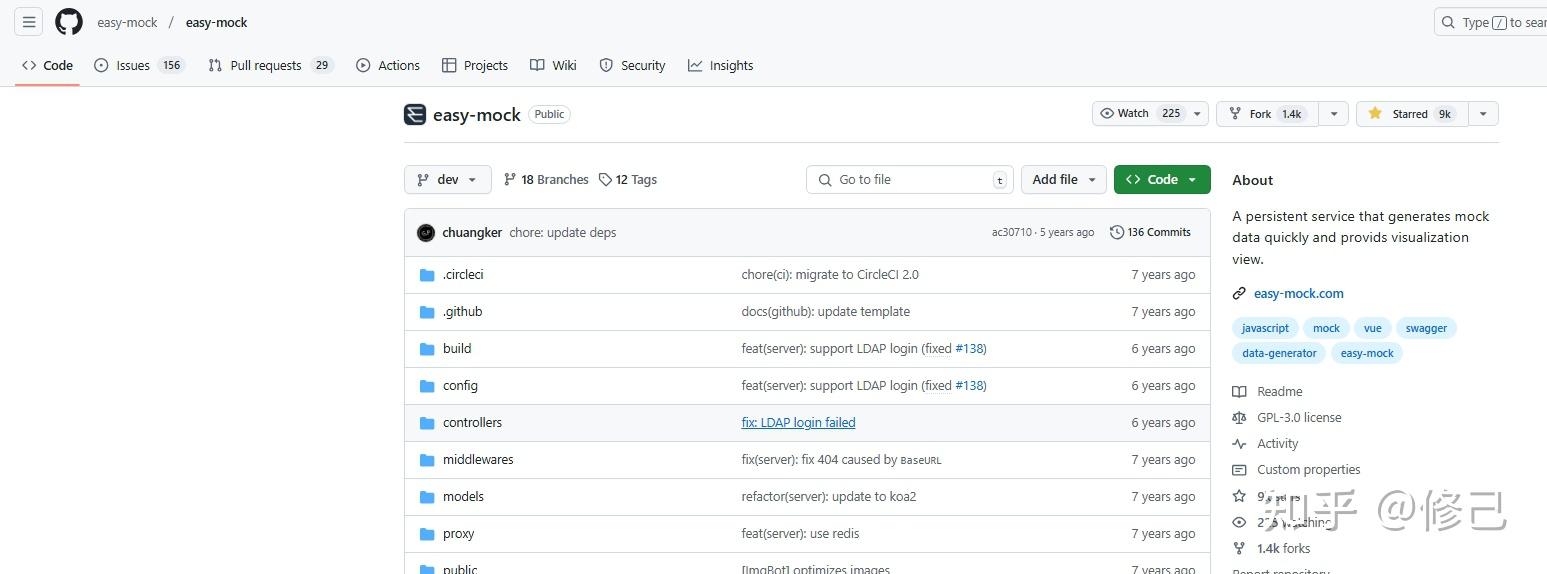Open the fork options dropdown arrow
This screenshot has height=574, width=1547.
coord(1333,114)
